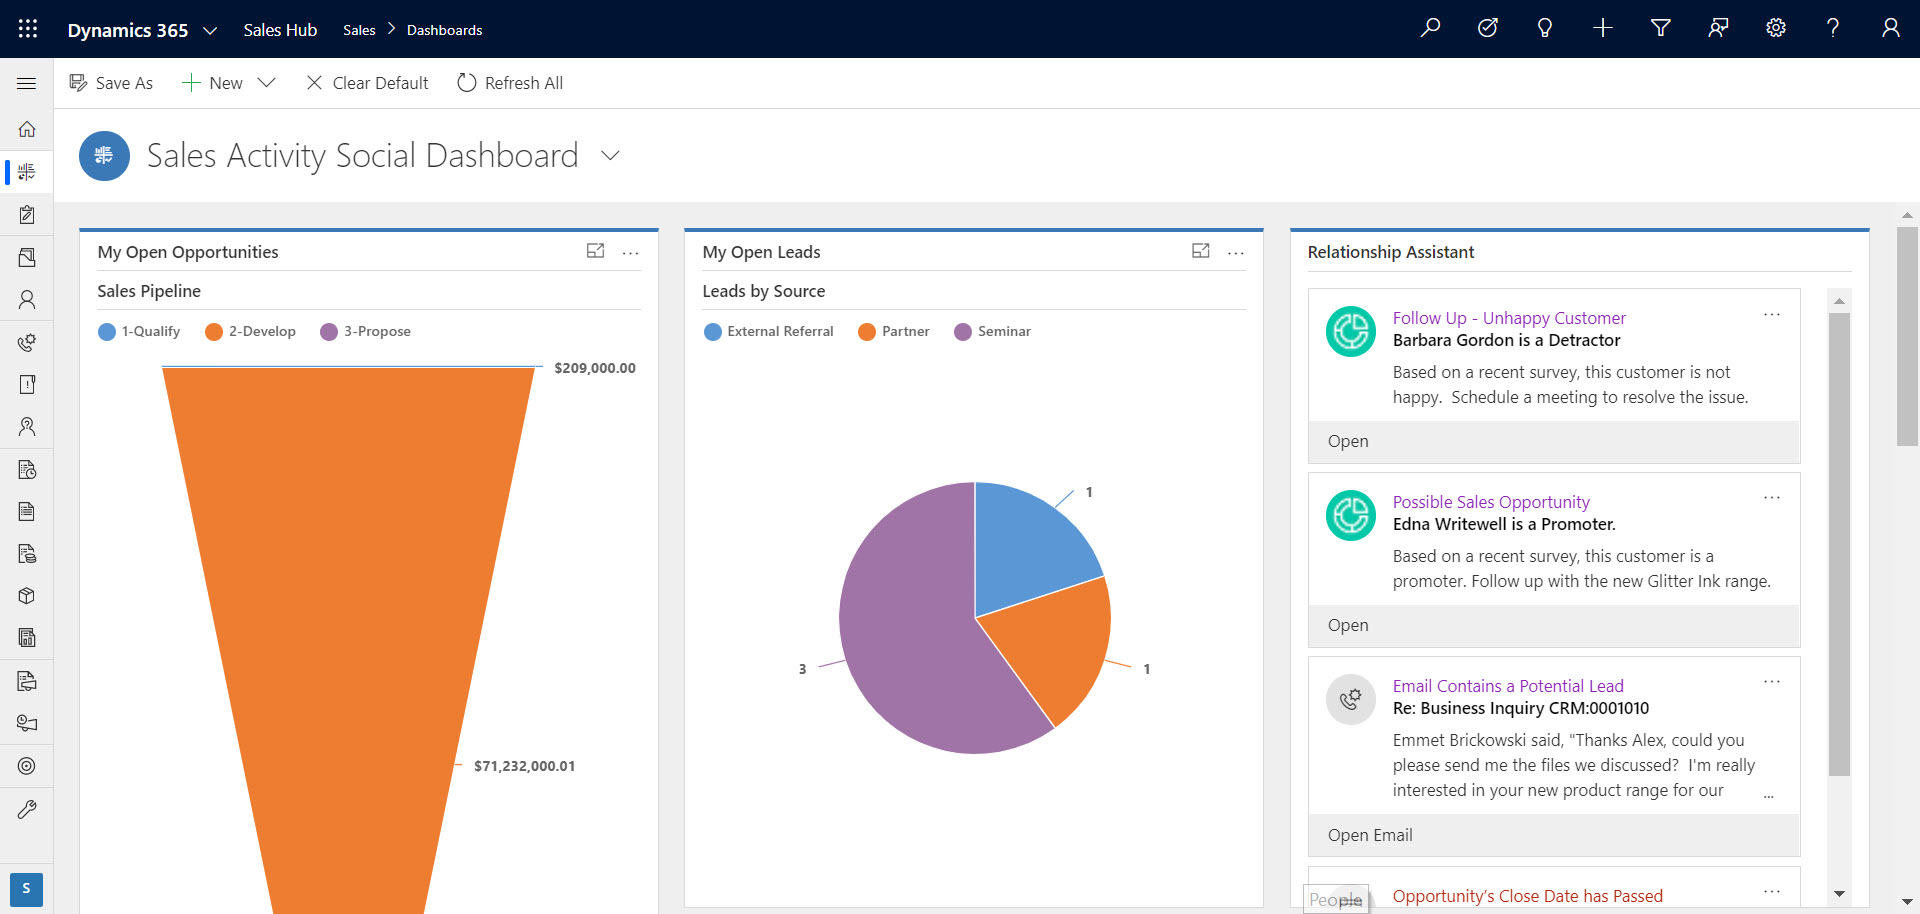Image resolution: width=1920 pixels, height=914 pixels.
Task: Click Open on the Barbara Gordon card
Action: (x=1348, y=441)
